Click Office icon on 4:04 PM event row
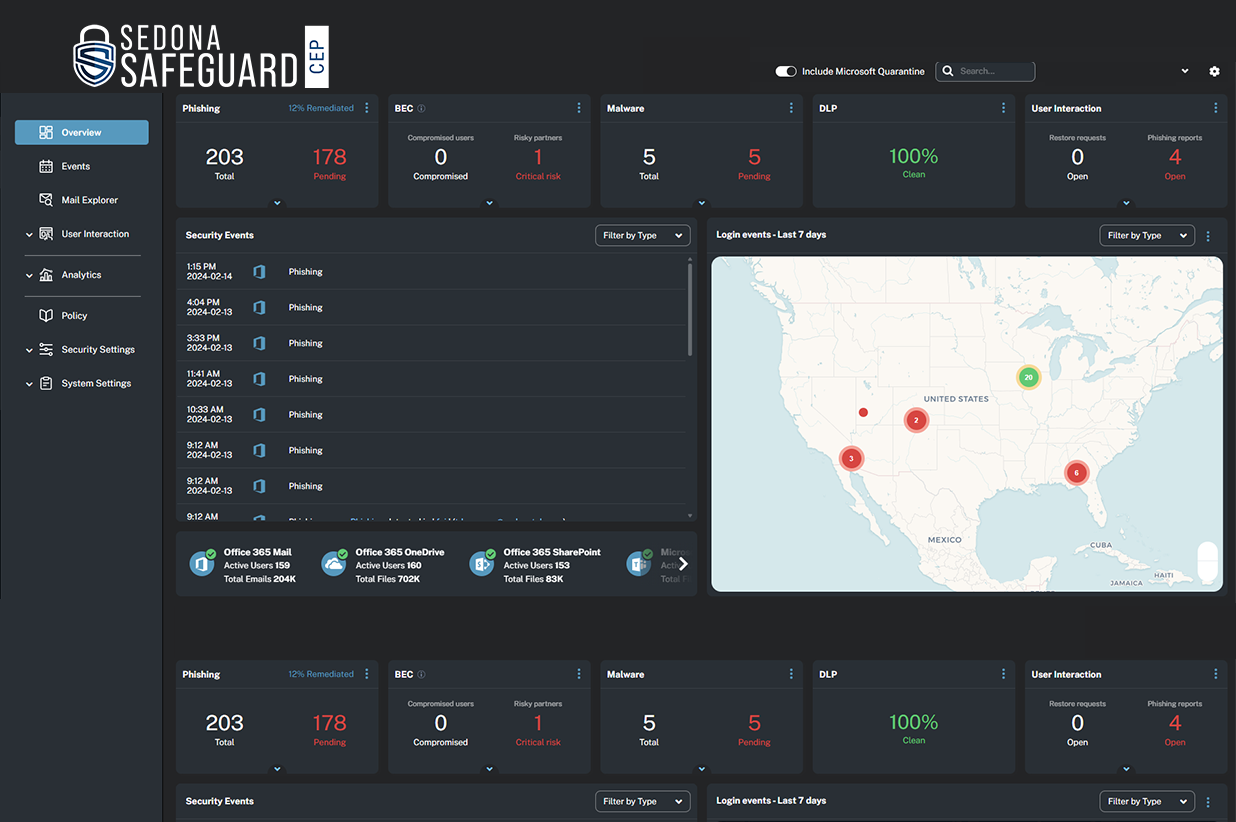 (x=259, y=308)
